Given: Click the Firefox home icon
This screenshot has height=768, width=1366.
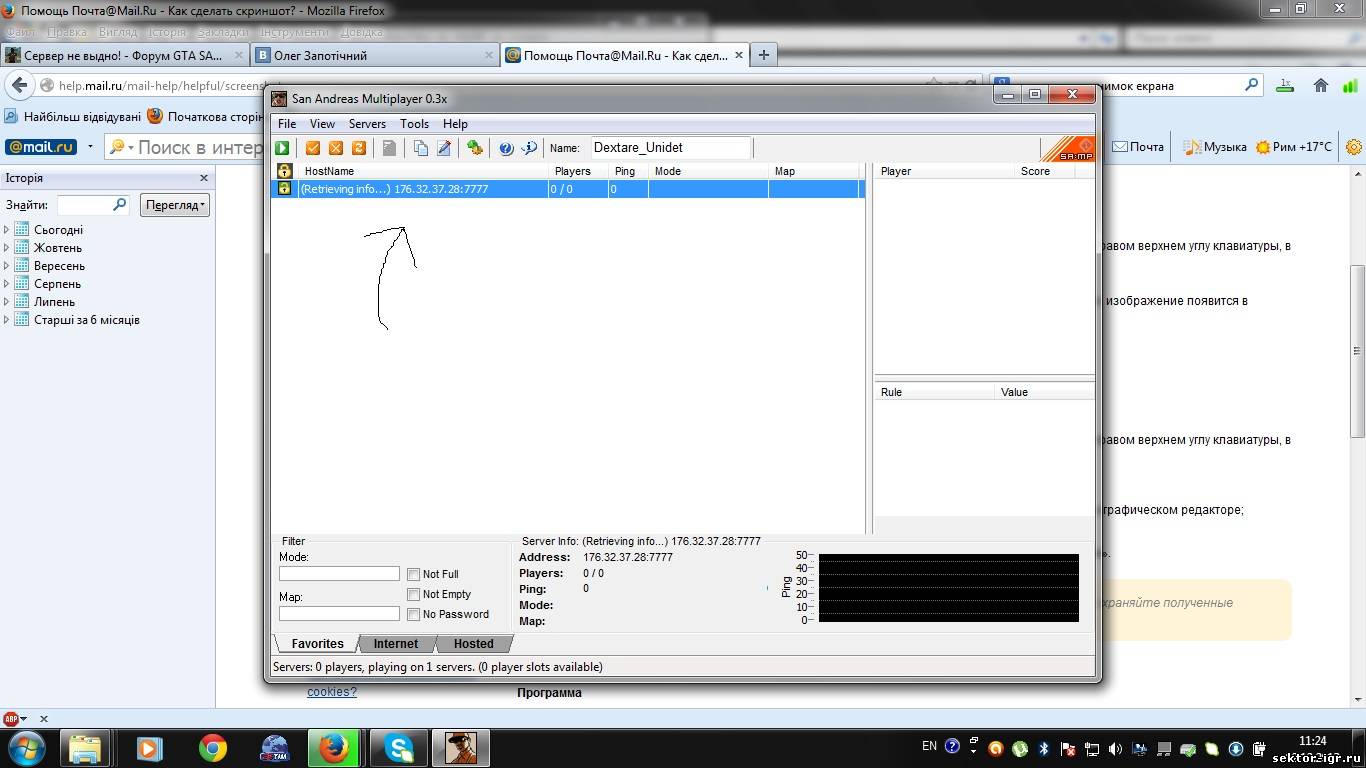Looking at the screenshot, I should click(x=1321, y=86).
